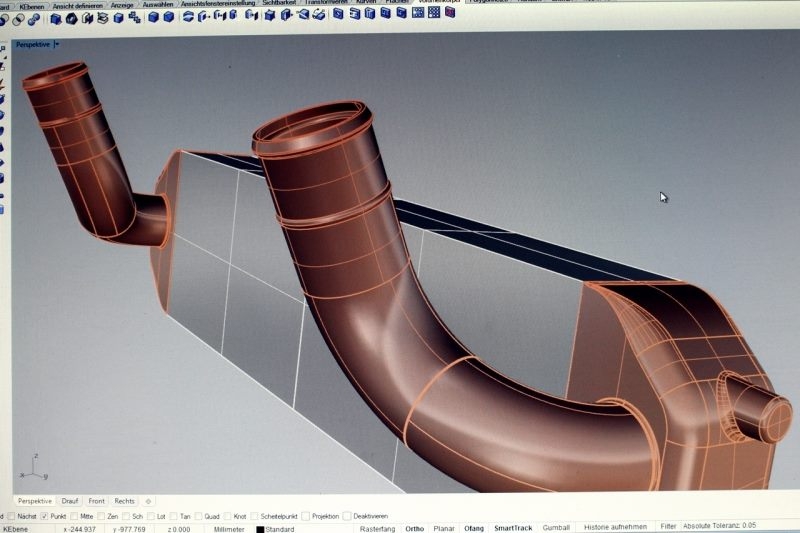Toggle Ortho mode in the status bar
This screenshot has height=533, width=800.
pyautogui.click(x=415, y=527)
